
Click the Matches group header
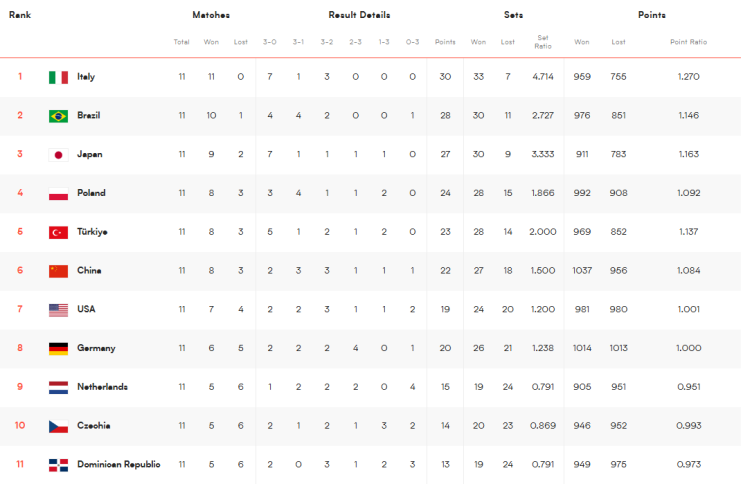tap(211, 15)
